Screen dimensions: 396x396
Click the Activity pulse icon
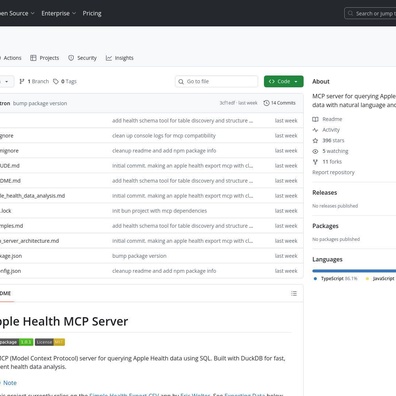[315, 130]
